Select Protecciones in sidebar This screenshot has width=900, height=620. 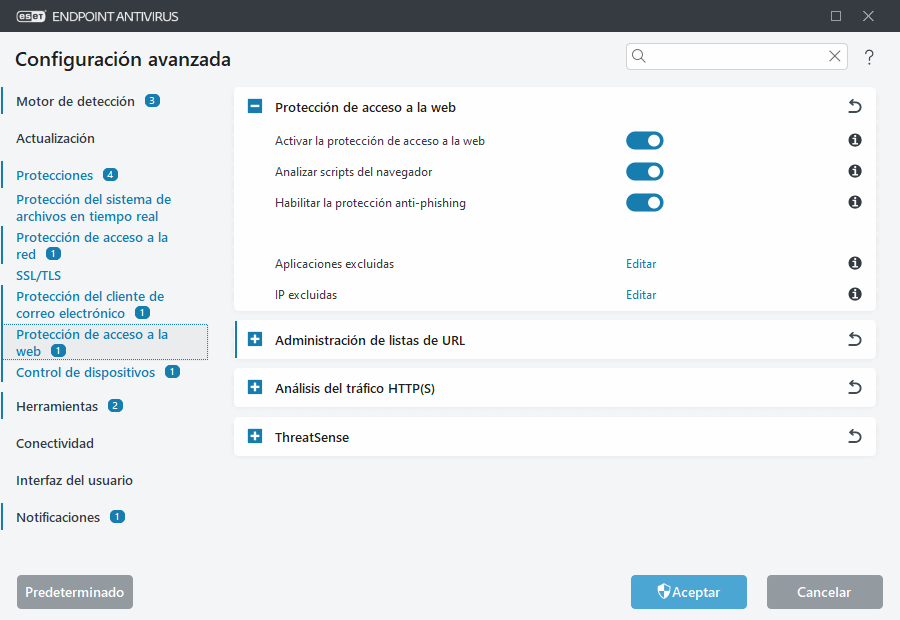click(55, 175)
